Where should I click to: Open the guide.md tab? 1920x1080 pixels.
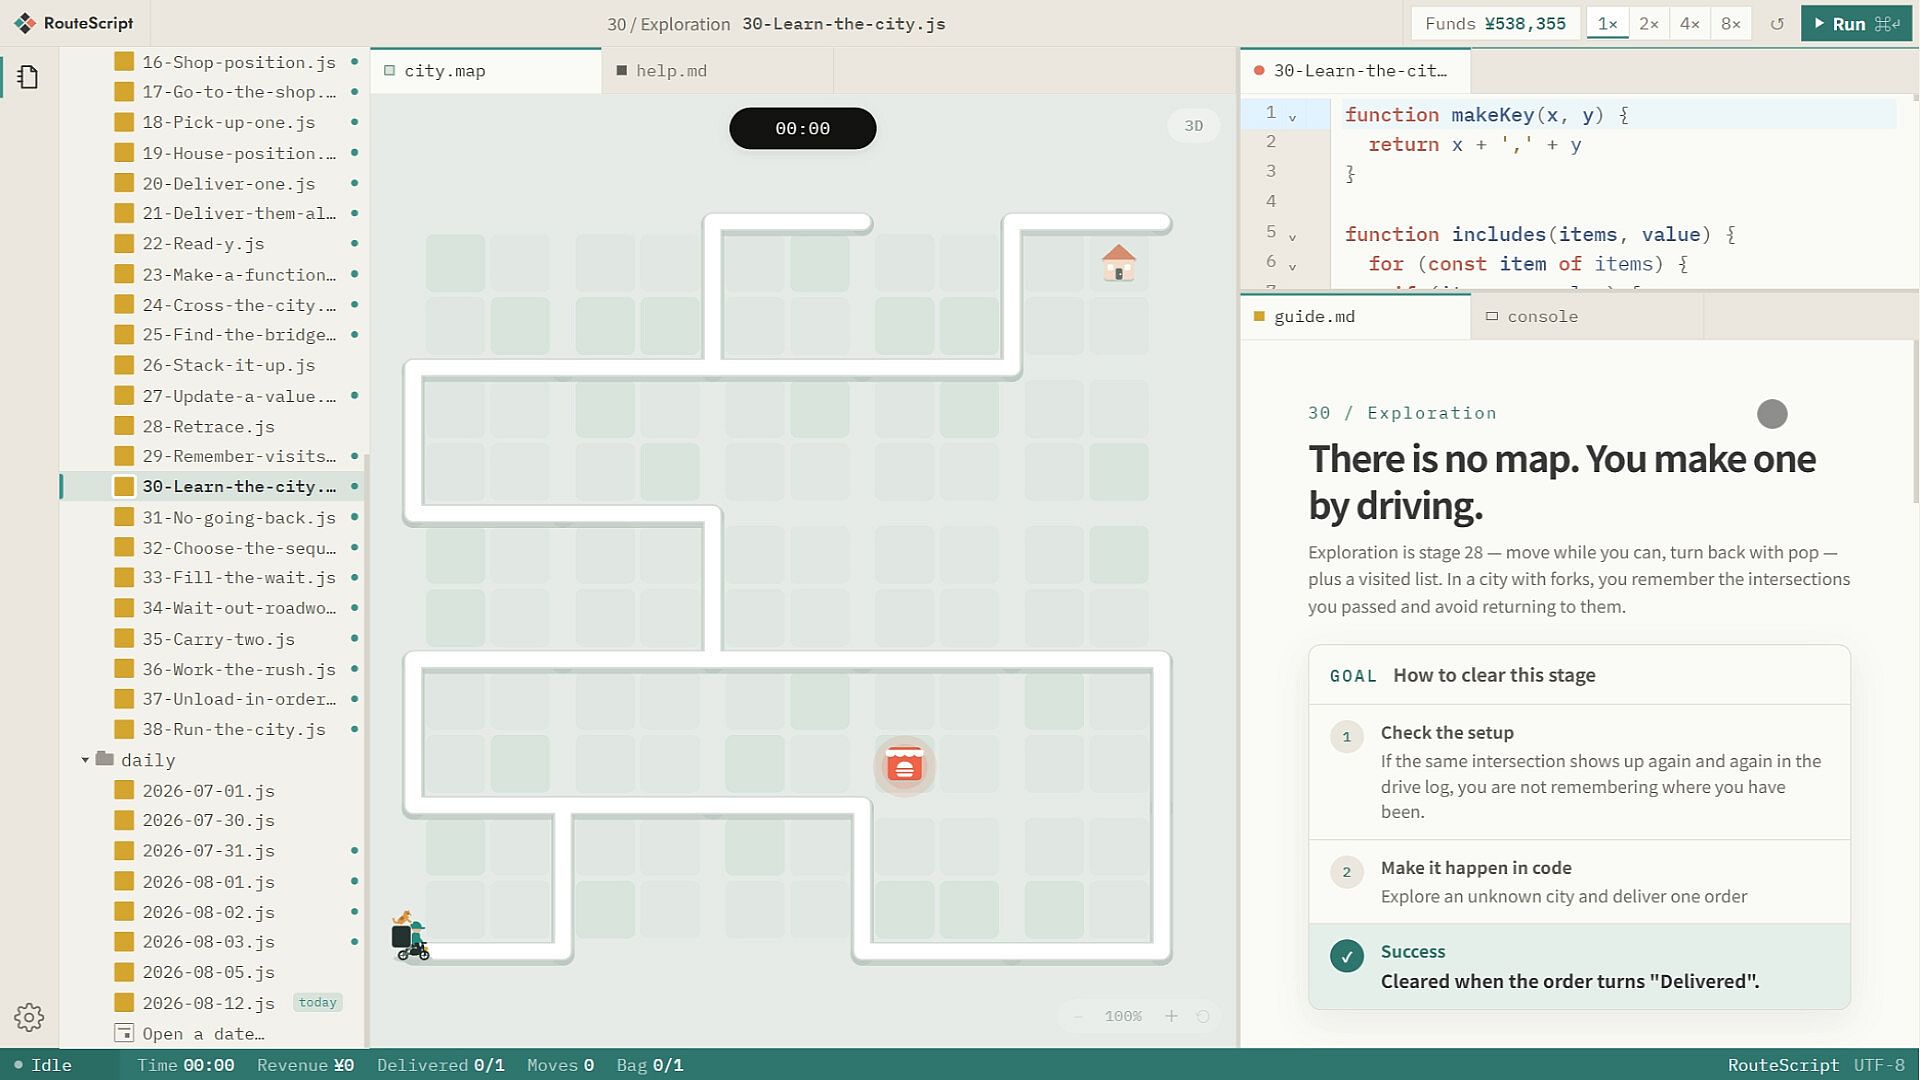[1356, 316]
